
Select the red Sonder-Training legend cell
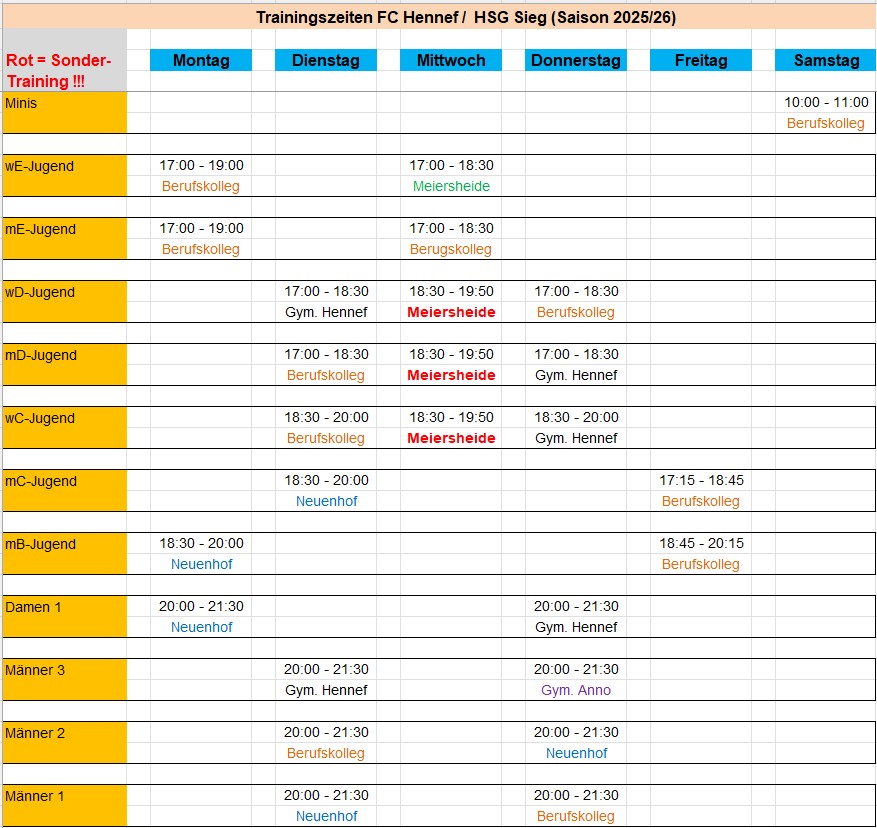[x=65, y=70]
